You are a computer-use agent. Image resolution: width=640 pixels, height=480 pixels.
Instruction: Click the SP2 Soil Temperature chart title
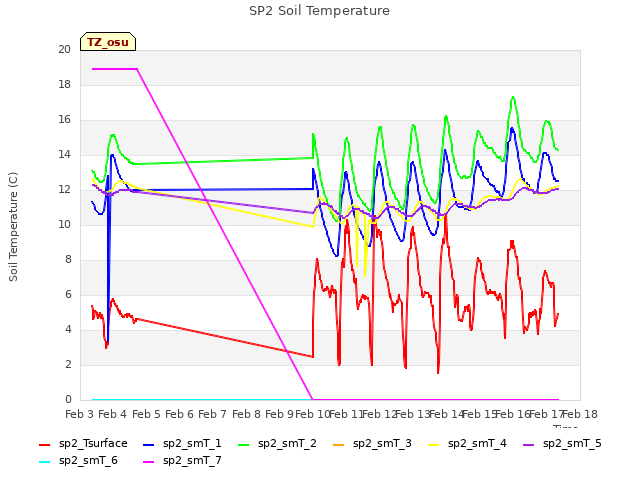point(319,11)
